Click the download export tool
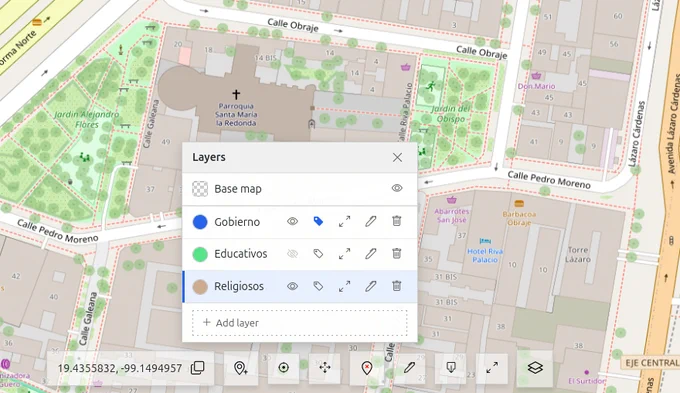The height and width of the screenshot is (393, 680). [451, 368]
